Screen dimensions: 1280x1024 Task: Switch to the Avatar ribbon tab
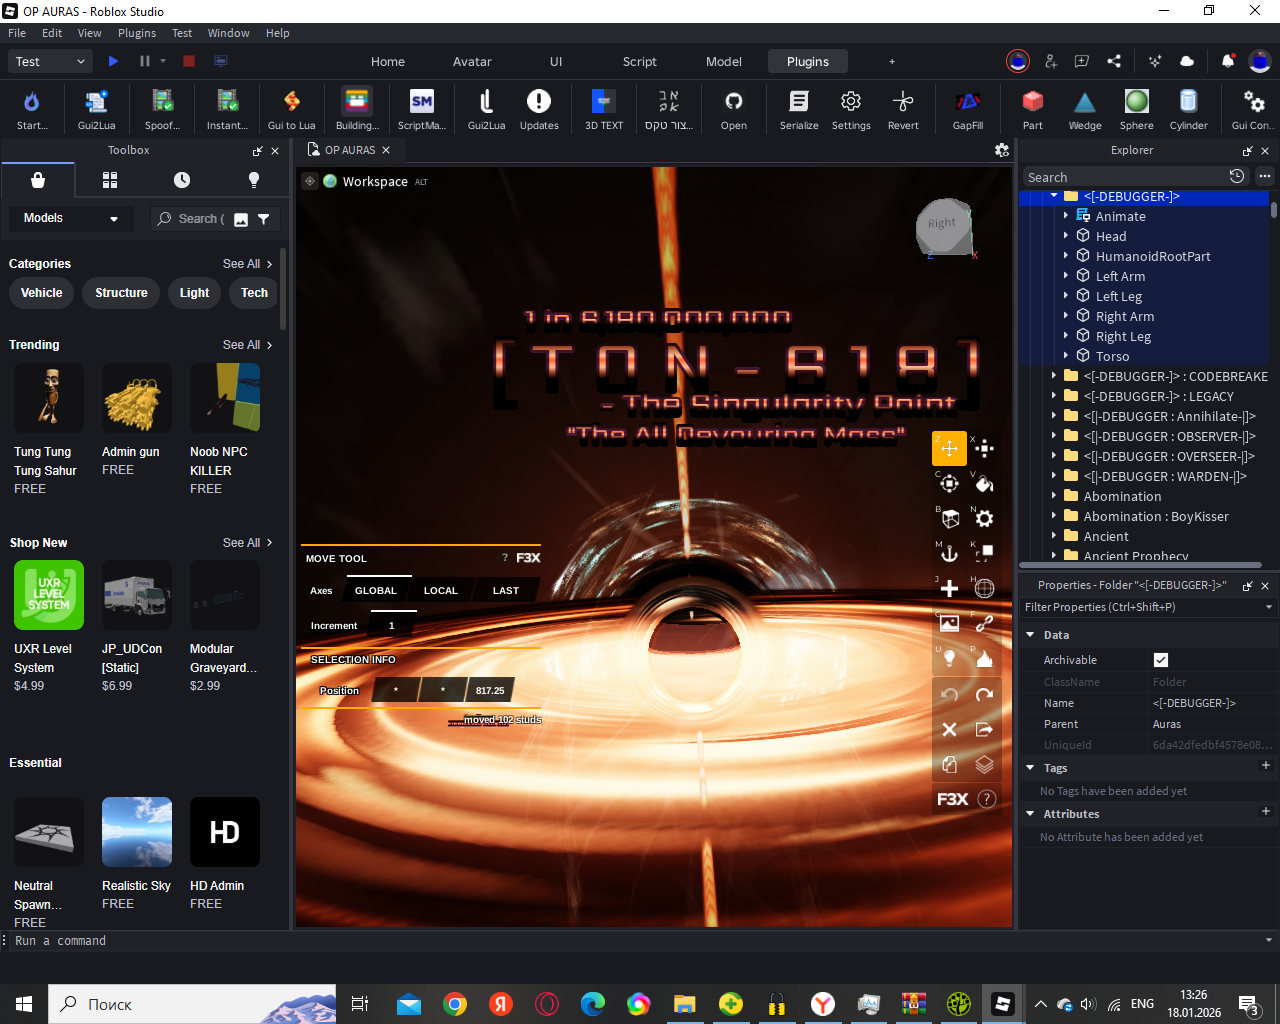(472, 61)
